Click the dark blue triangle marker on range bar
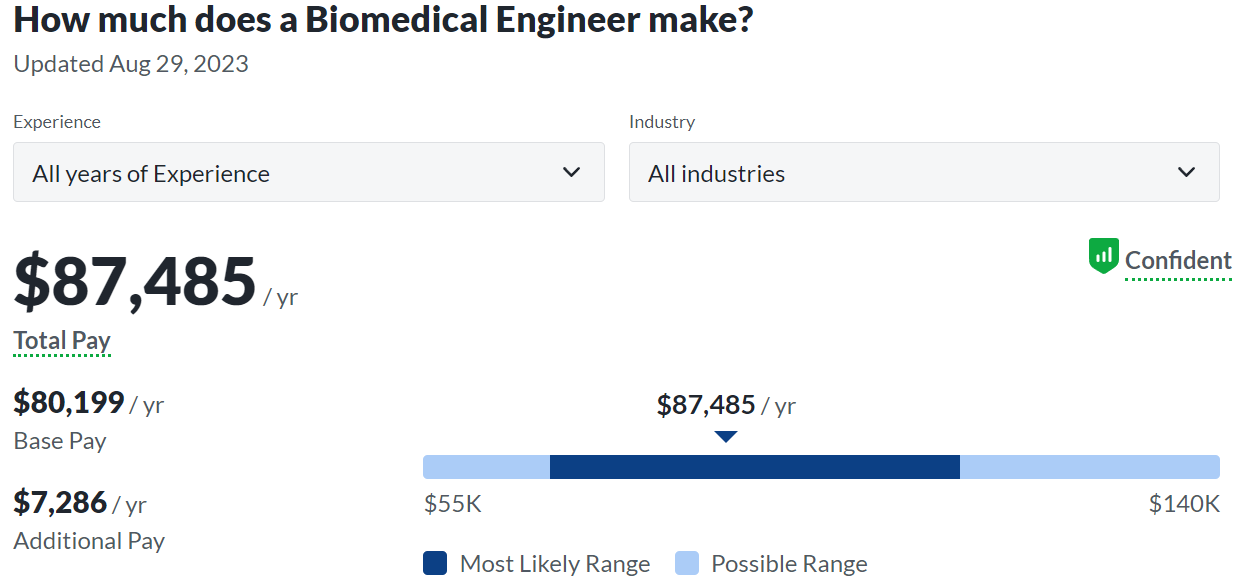The image size is (1254, 584). point(726,436)
